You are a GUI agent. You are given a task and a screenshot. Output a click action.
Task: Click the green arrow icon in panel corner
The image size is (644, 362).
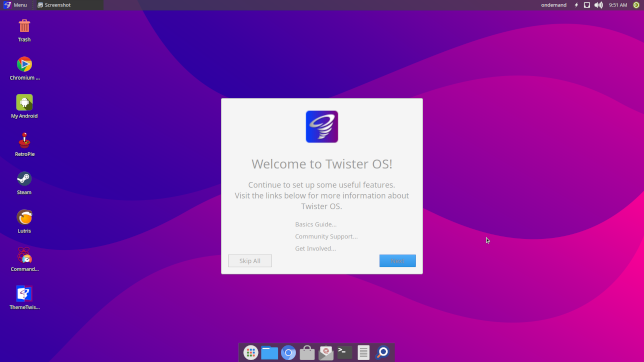pyautogui.click(x=636, y=5)
